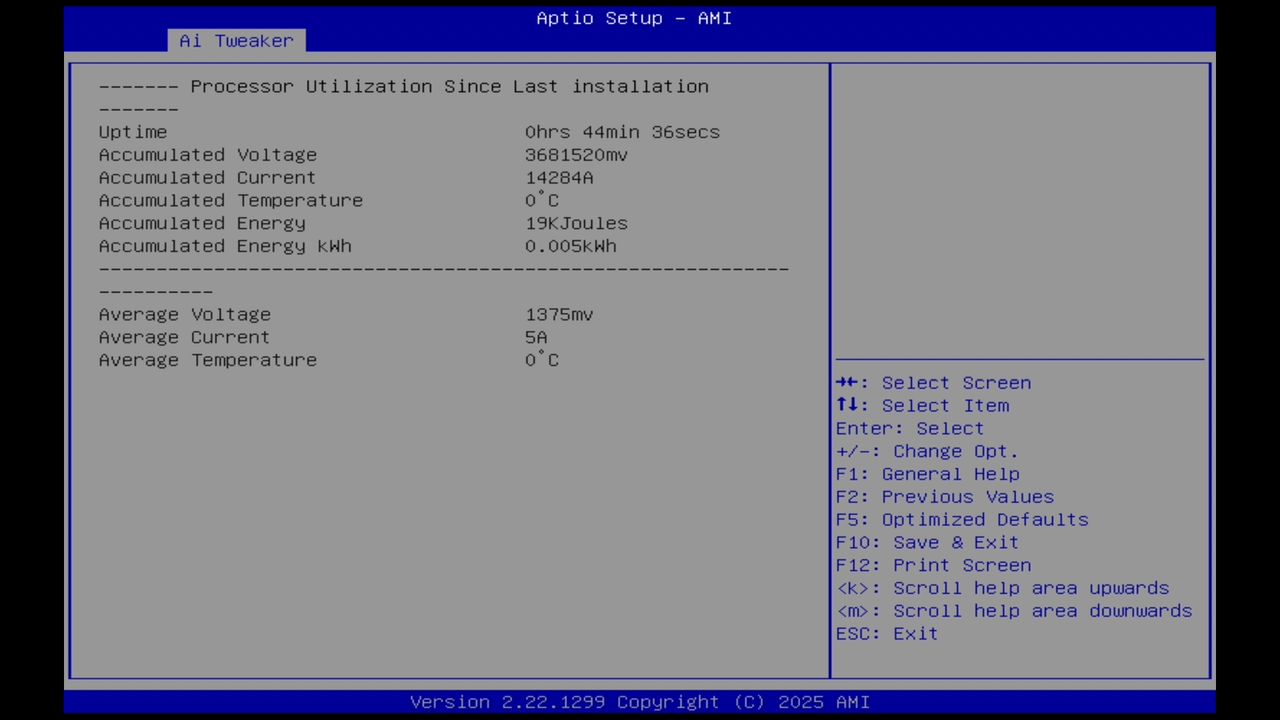
Task: Click the Accumulated Voltage entry
Action: [x=207, y=154]
